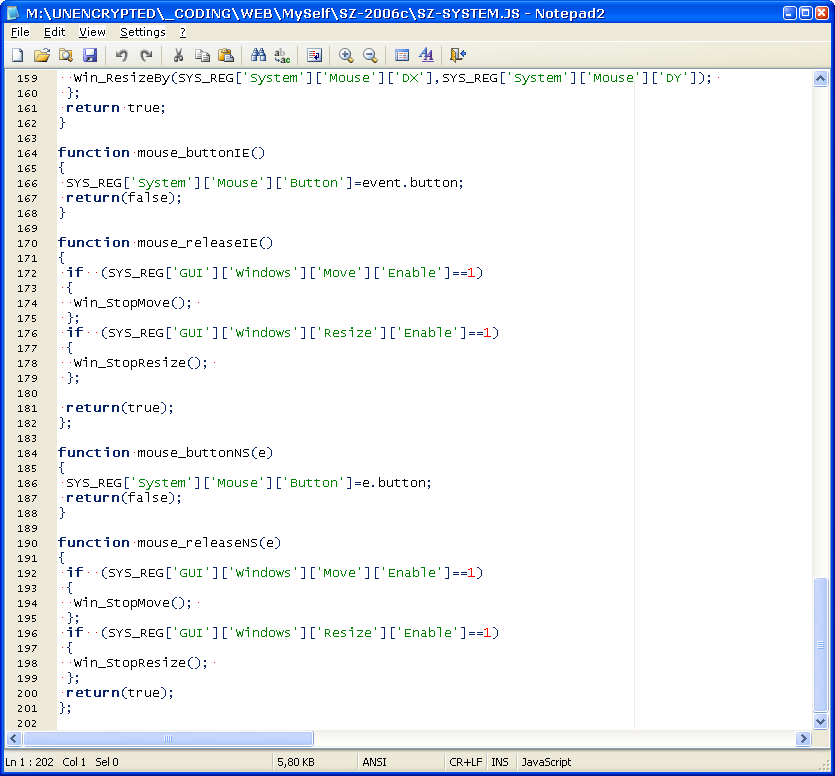Click 'Win_StopResize();' on line 198
The image size is (835, 776).
141,663
